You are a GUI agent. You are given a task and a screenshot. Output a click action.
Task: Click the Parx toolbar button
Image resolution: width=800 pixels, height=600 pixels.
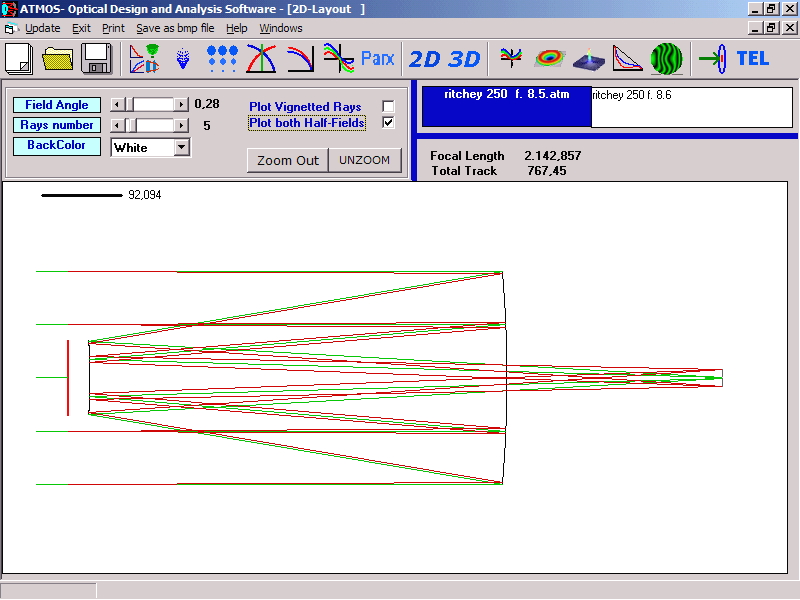(x=378, y=59)
